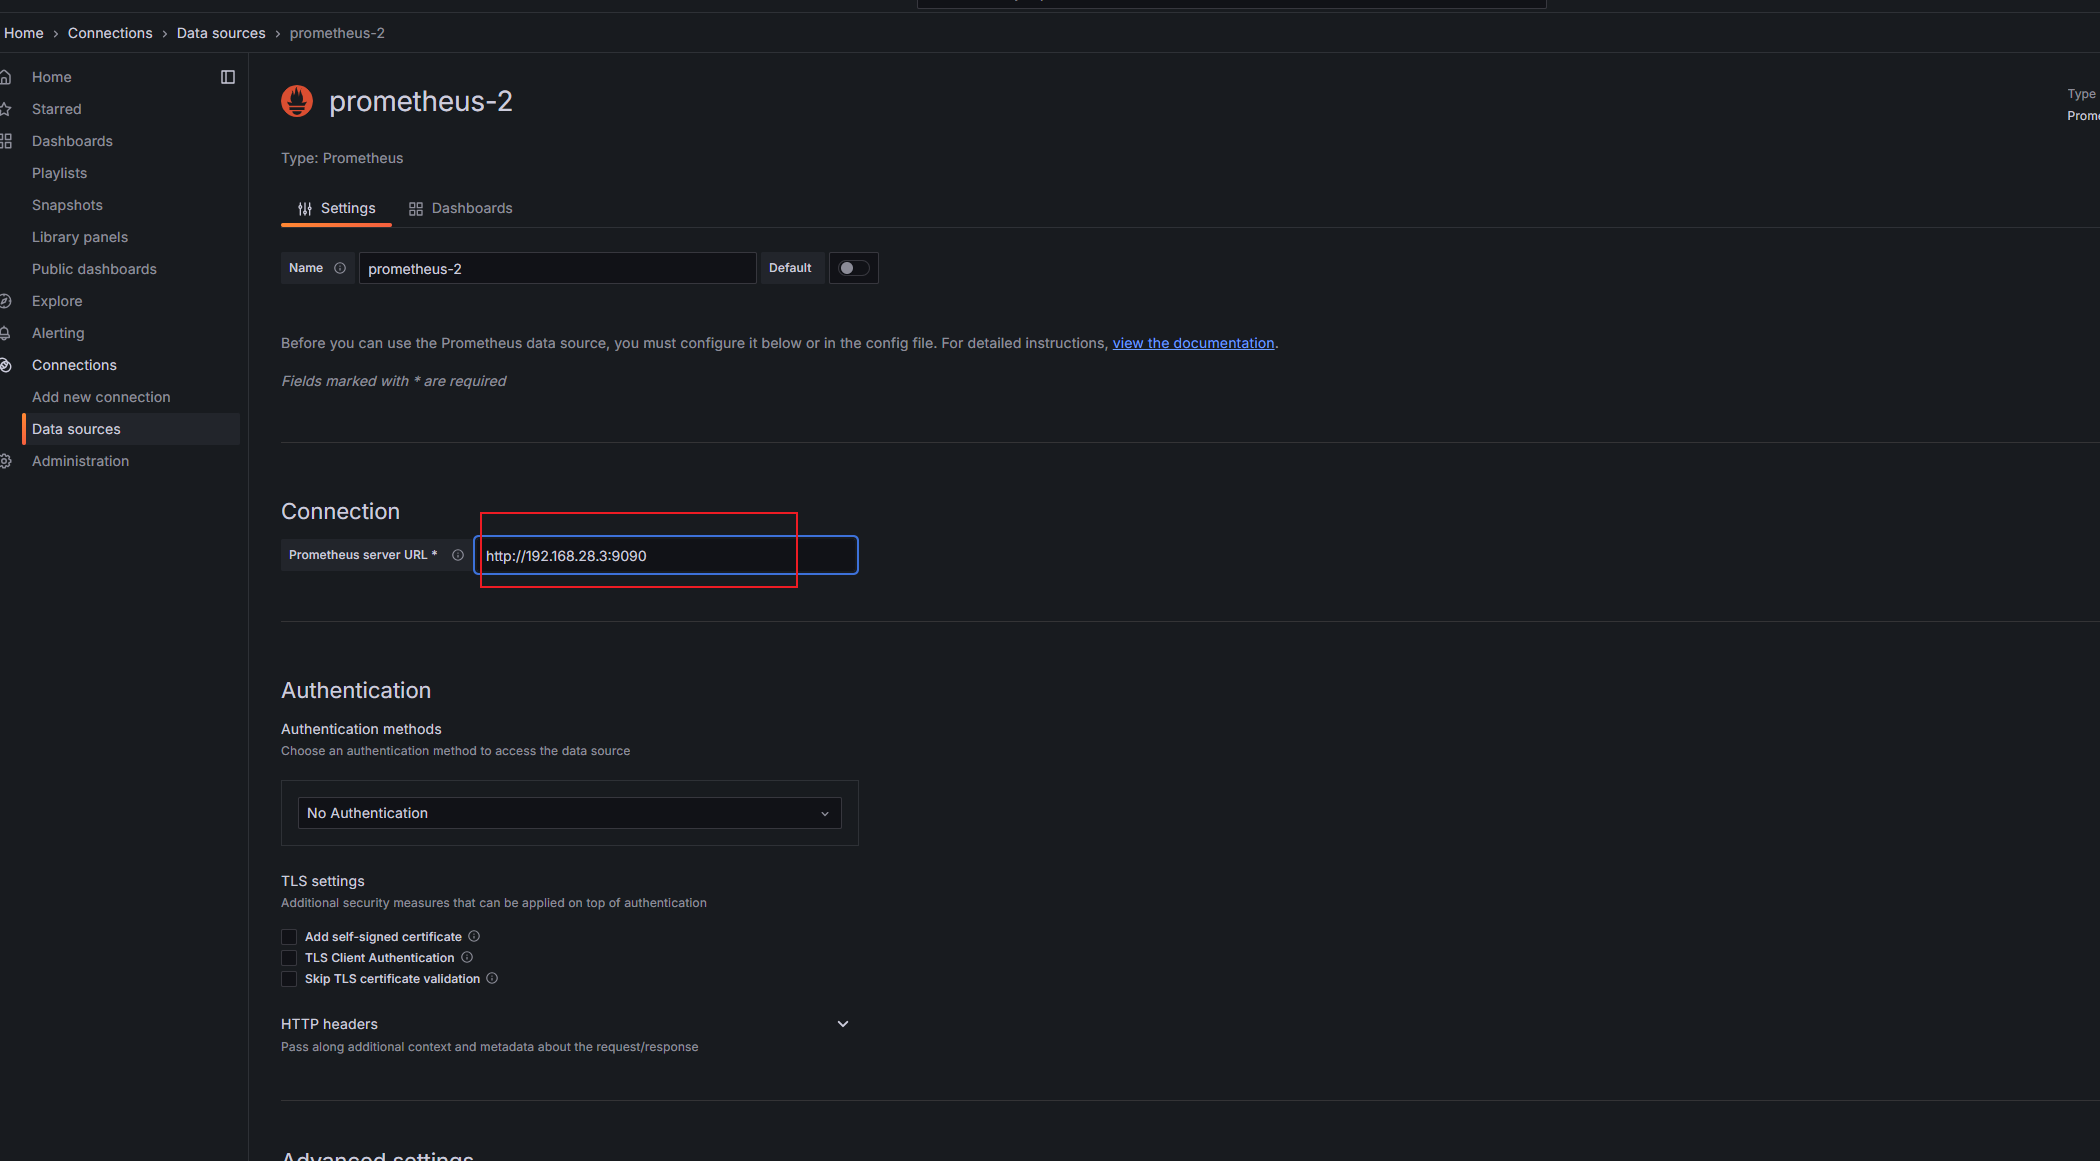Click Data sources in the breadcrumb

click(221, 33)
